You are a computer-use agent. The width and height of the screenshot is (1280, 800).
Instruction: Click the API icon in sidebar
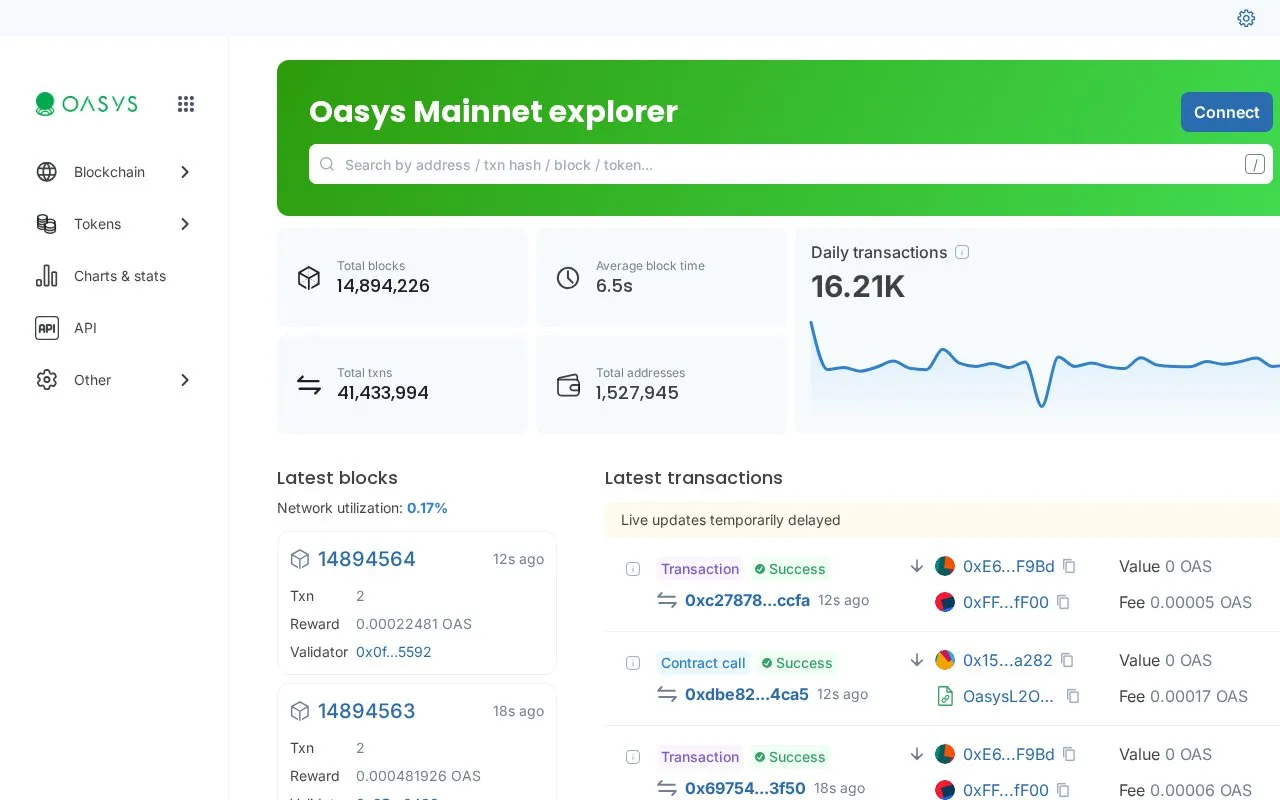47,328
